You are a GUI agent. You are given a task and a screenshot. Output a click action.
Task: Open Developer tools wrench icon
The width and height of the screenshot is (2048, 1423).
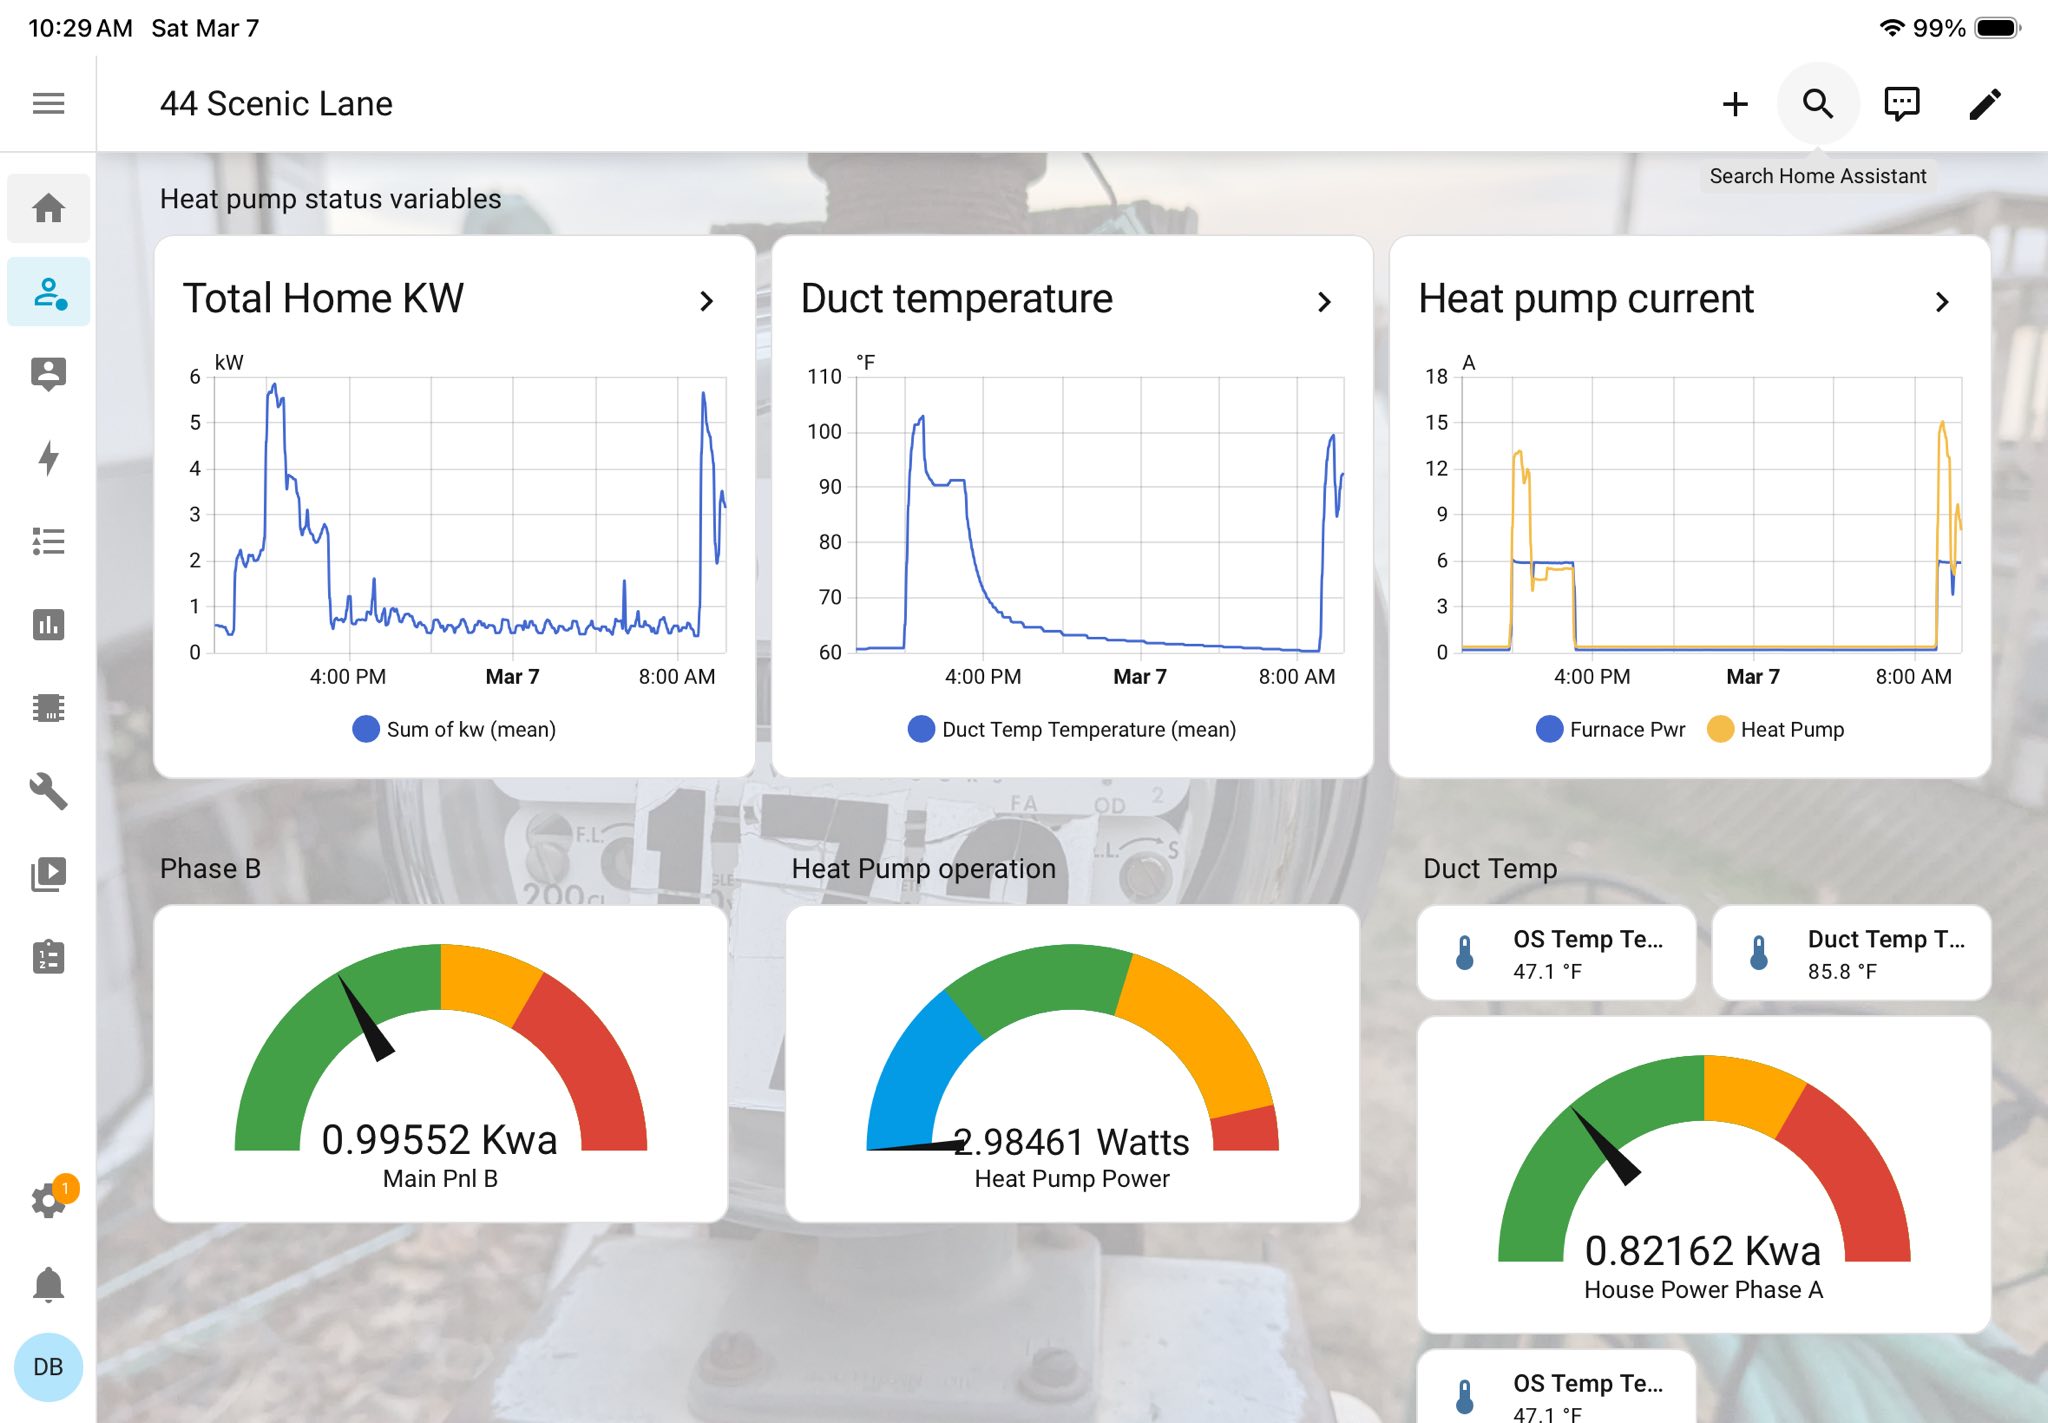[x=48, y=791]
